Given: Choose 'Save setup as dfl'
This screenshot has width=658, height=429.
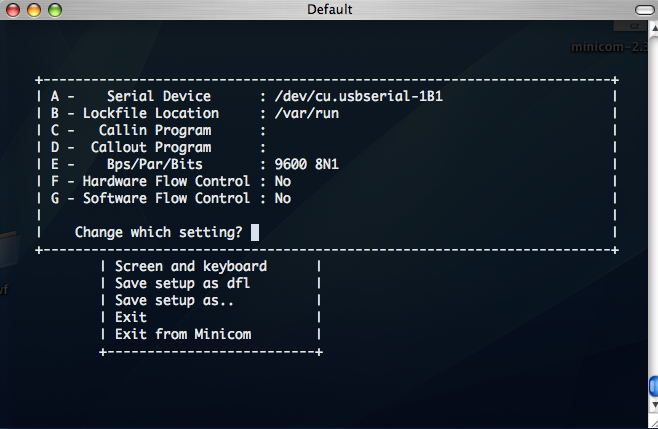Looking at the screenshot, I should 183,283.
